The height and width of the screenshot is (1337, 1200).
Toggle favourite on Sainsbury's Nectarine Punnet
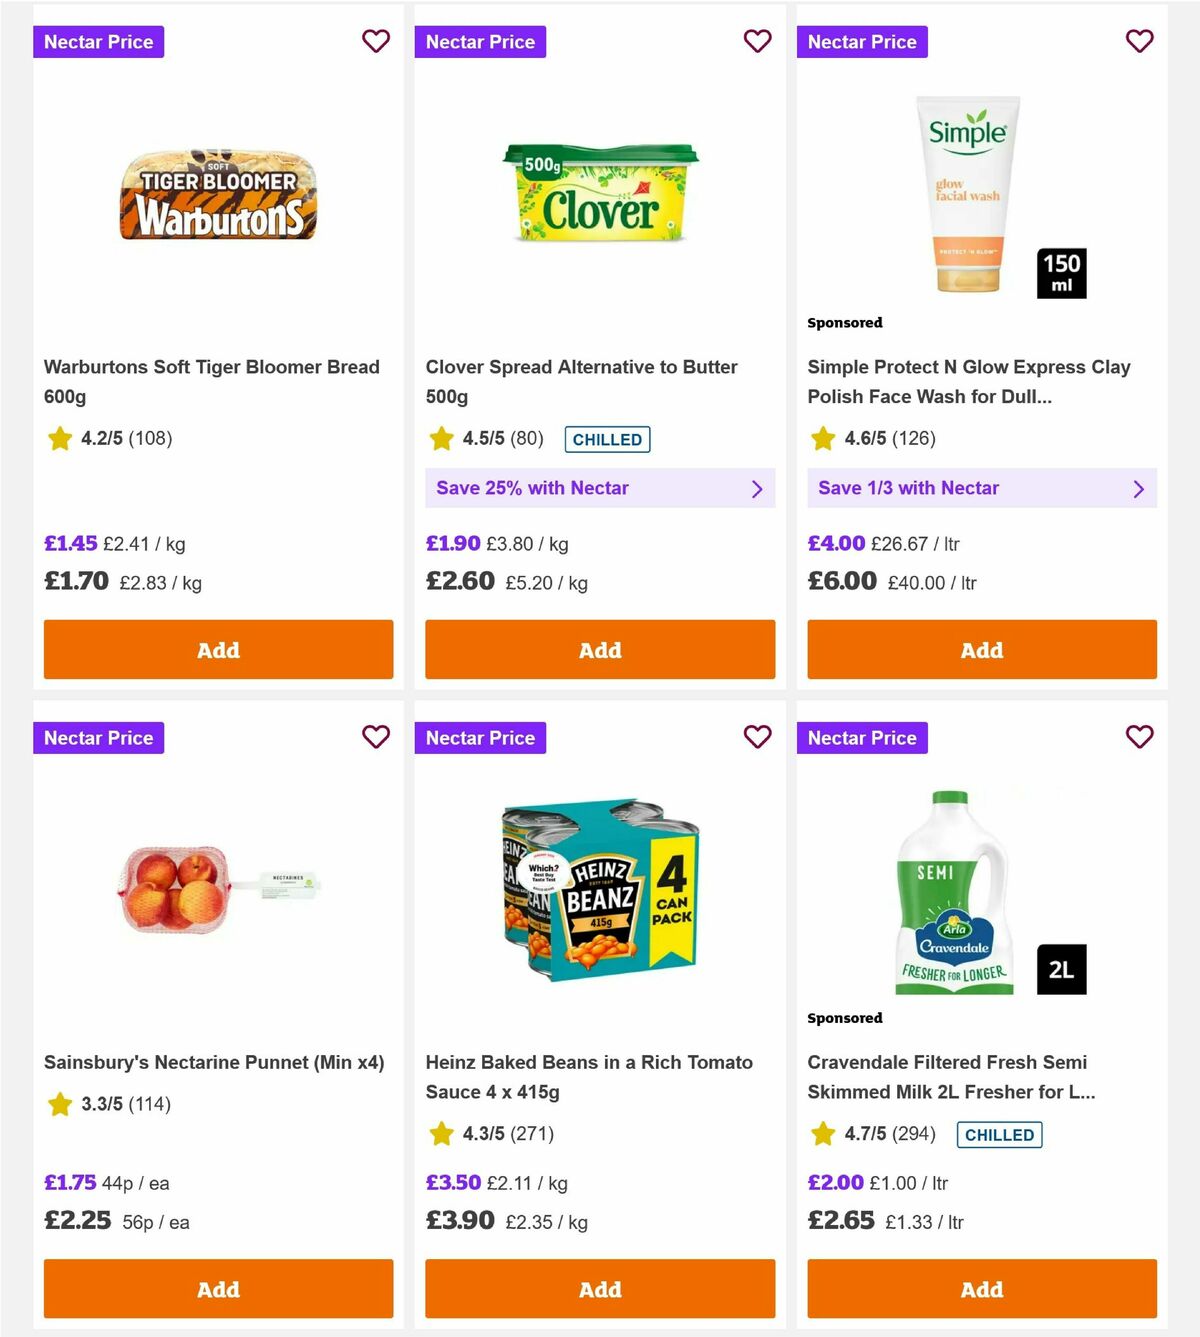tap(376, 737)
